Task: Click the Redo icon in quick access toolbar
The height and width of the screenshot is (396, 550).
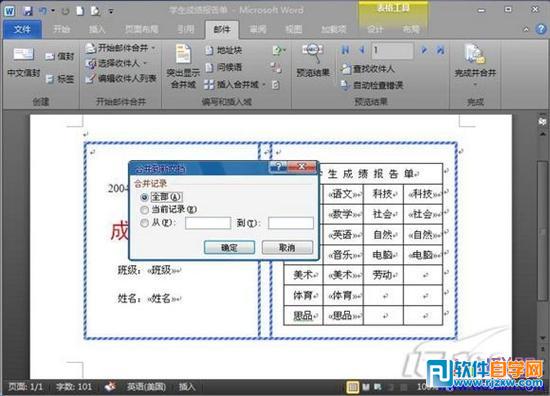Action: pos(66,12)
